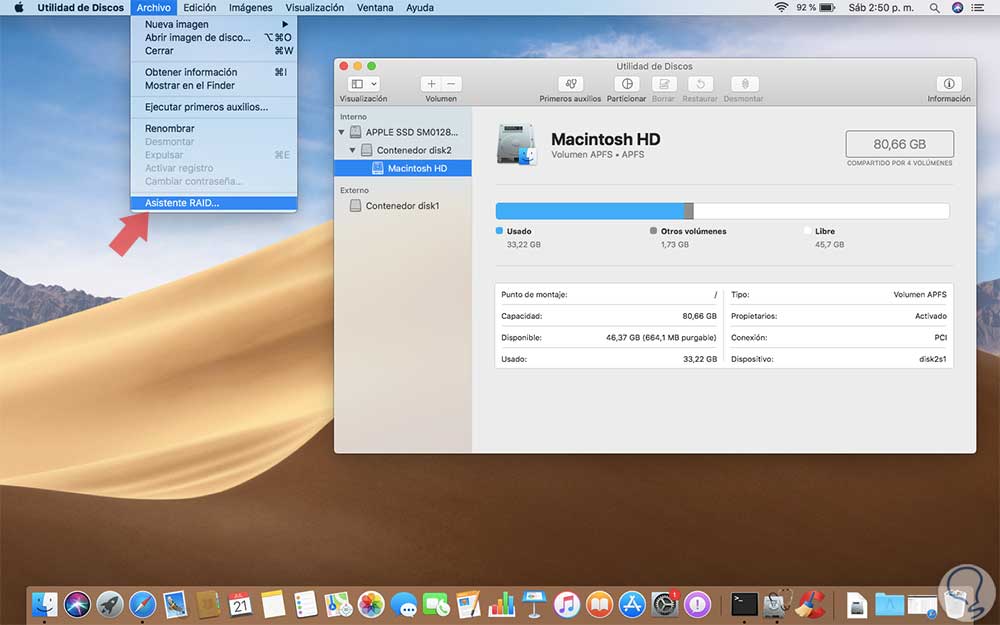Open Siri from the Dock
Screen dimensions: 1000x625
77,604
